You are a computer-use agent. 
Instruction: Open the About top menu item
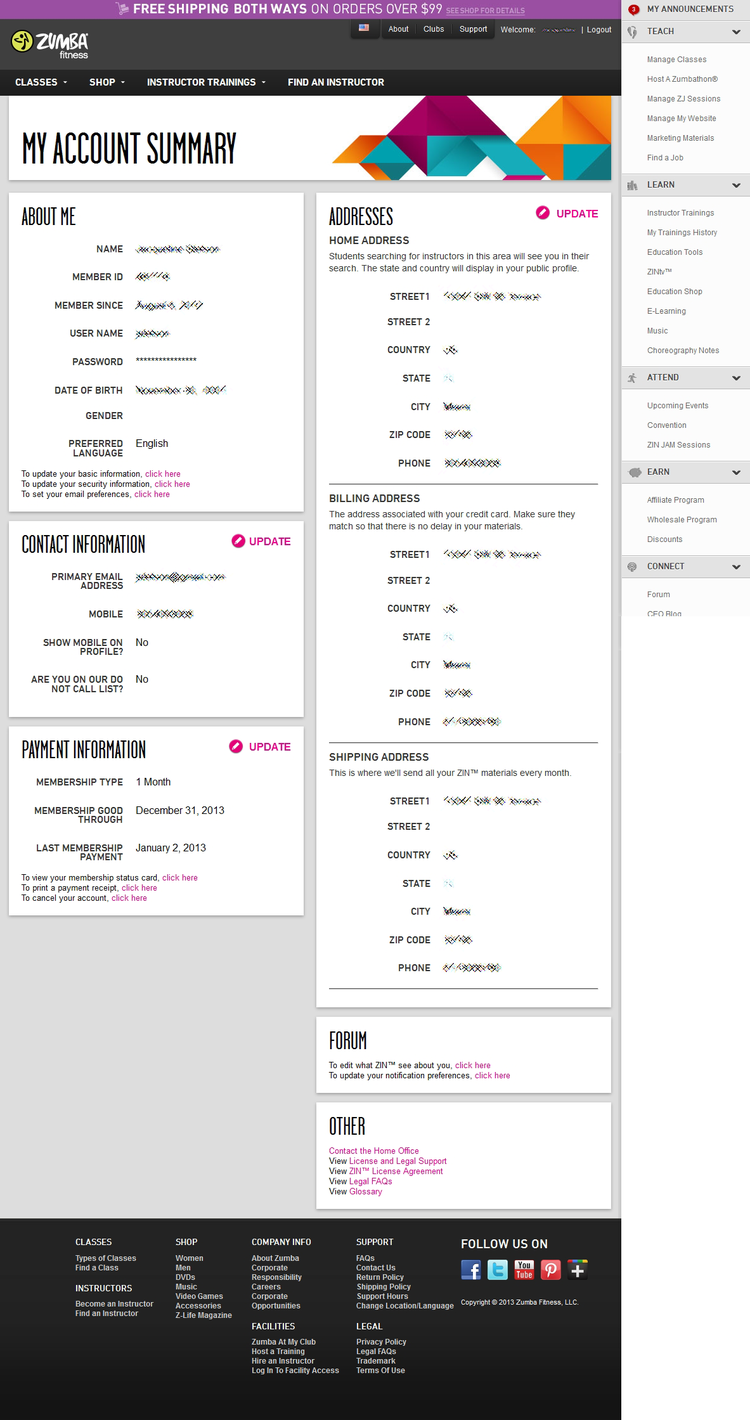[398, 29]
